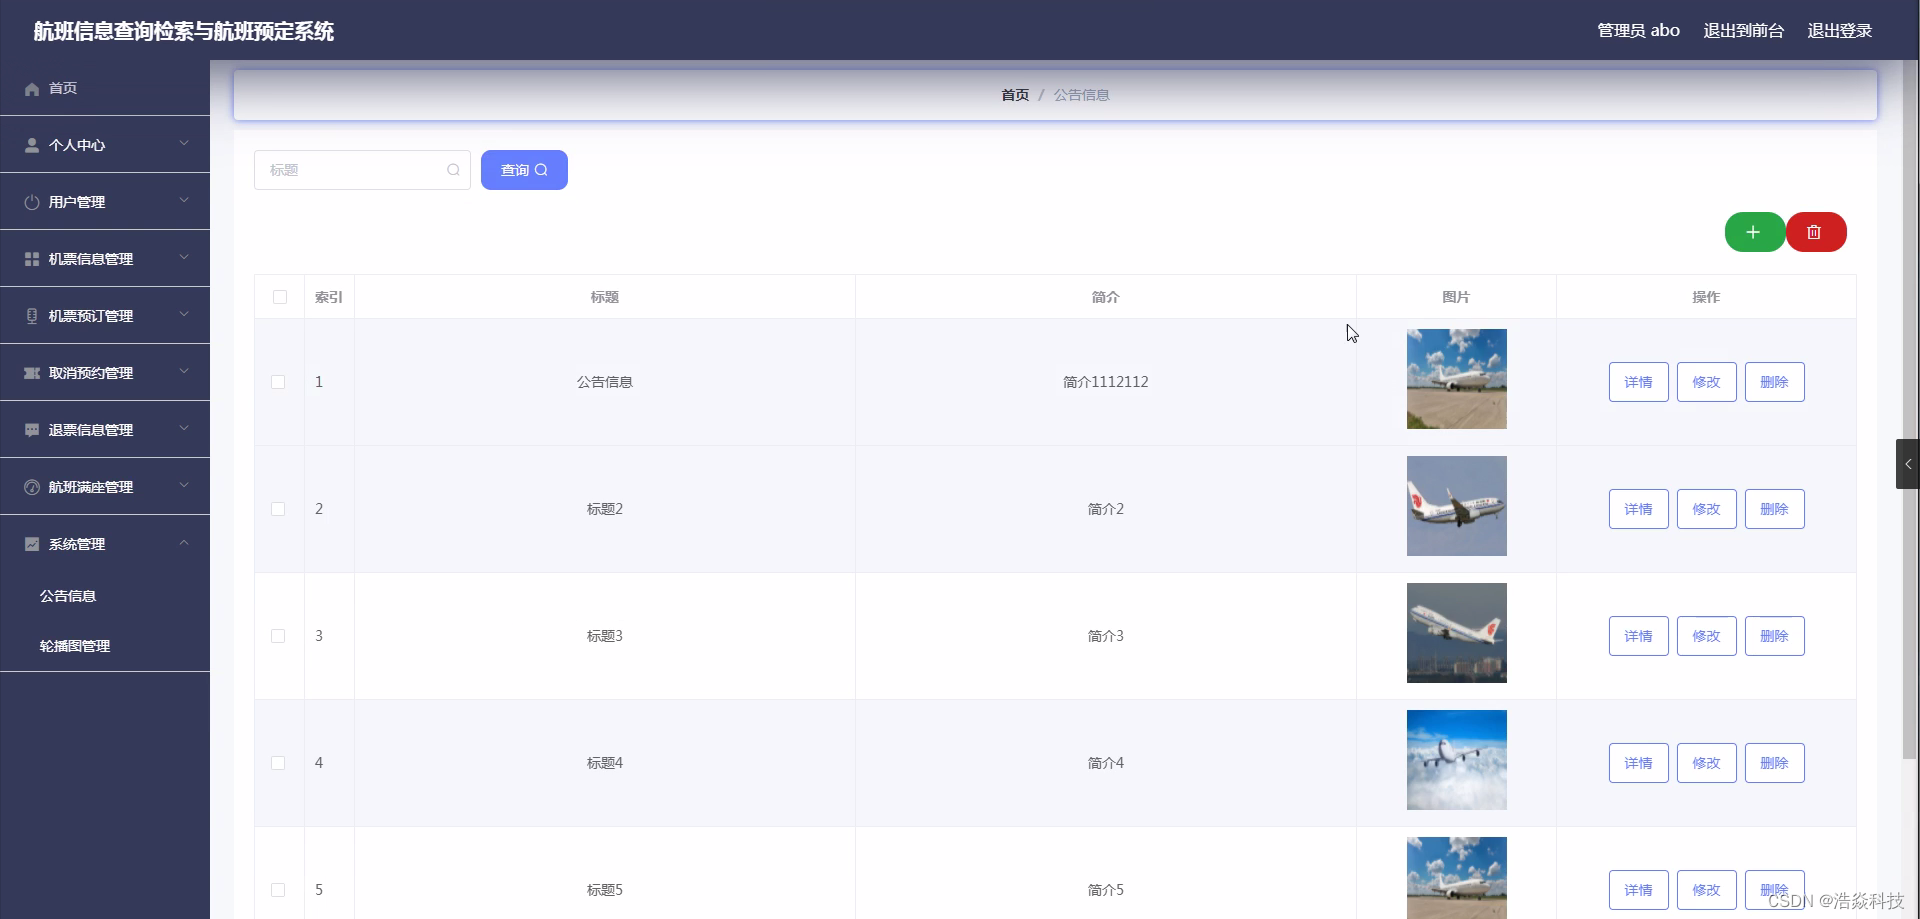1920x919 pixels.
Task: Click the icon next to 机票预订管理
Action: (32, 317)
